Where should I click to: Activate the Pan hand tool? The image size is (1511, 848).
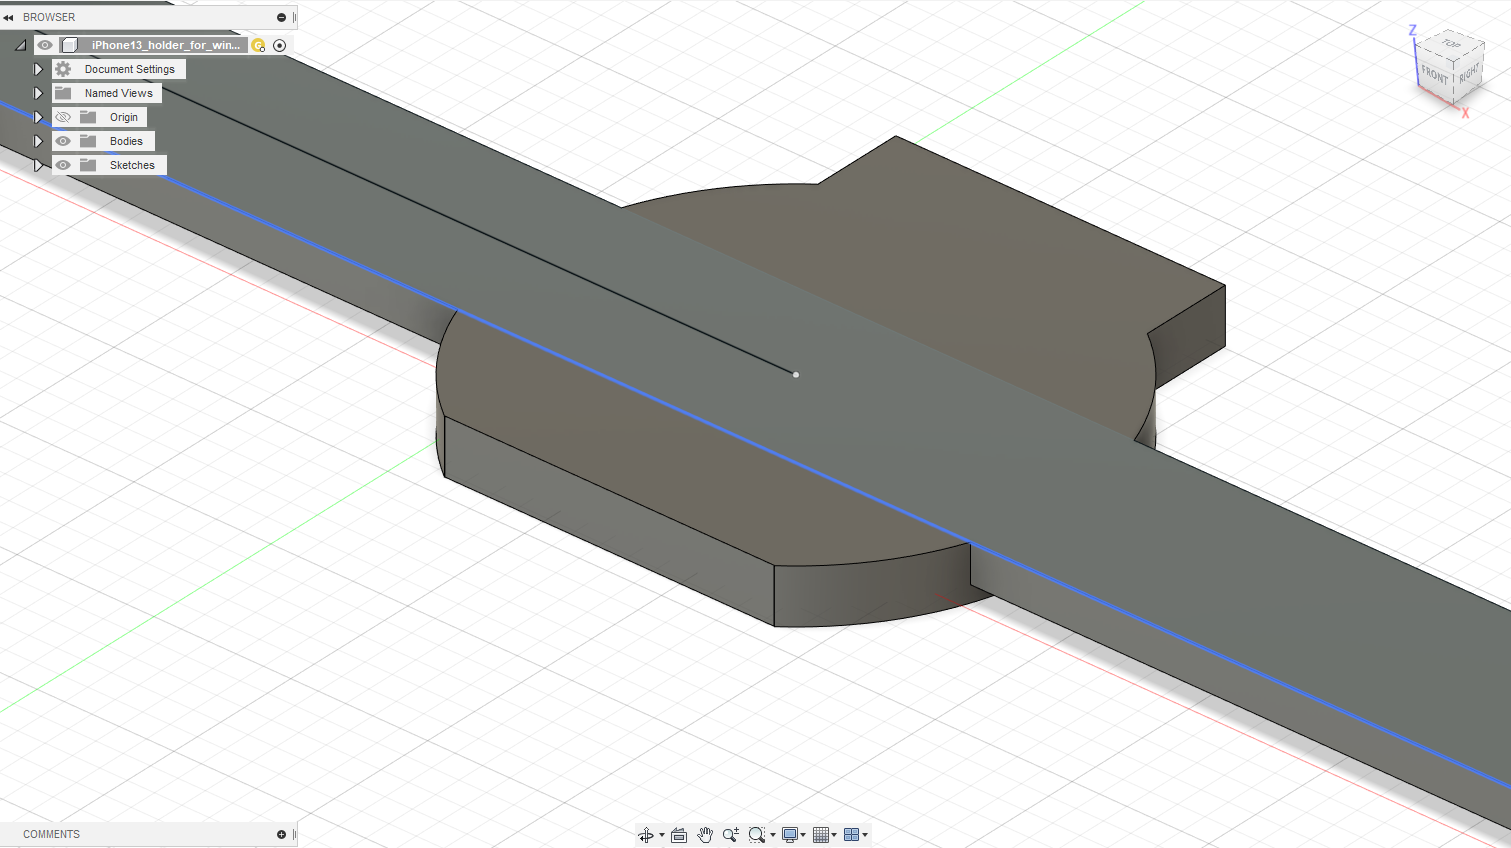pyautogui.click(x=705, y=835)
